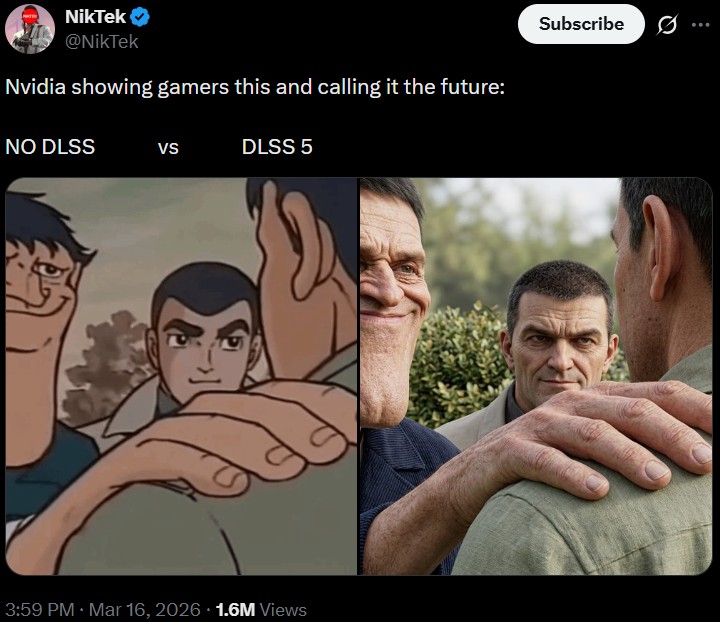
Task: Visit the @NikTek handle link
Action: point(101,41)
